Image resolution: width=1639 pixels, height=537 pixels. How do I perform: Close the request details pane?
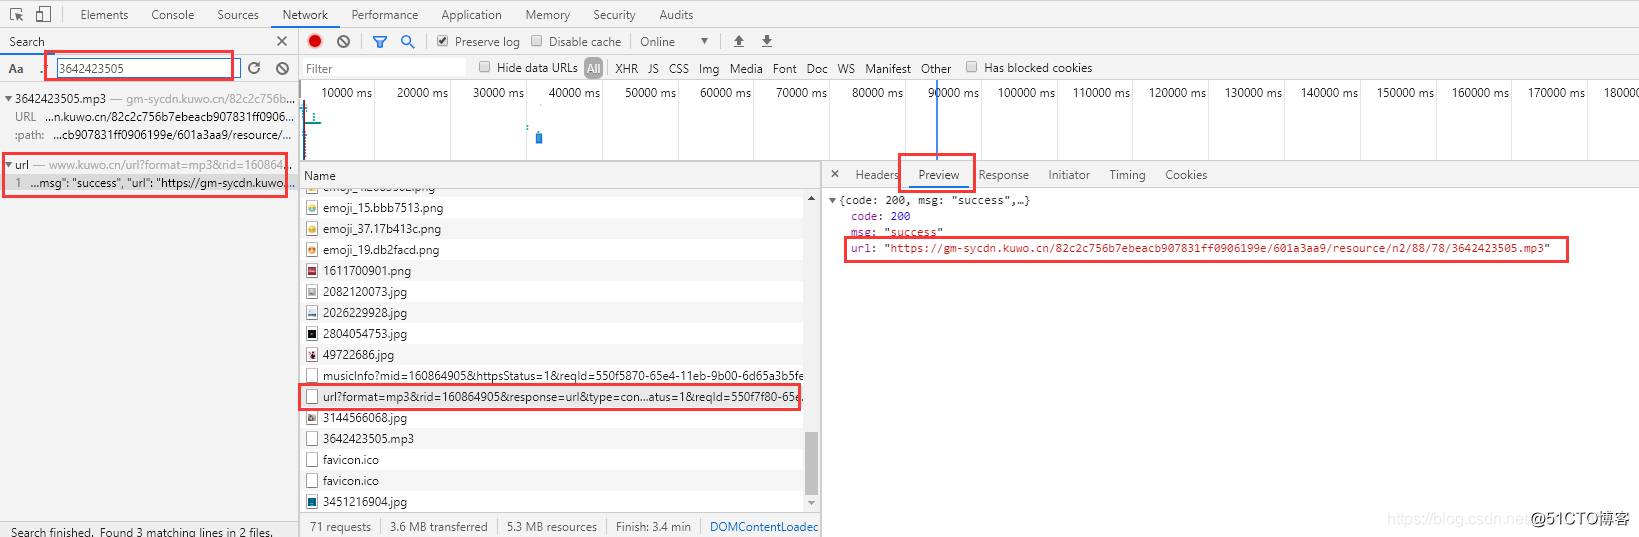(x=835, y=174)
